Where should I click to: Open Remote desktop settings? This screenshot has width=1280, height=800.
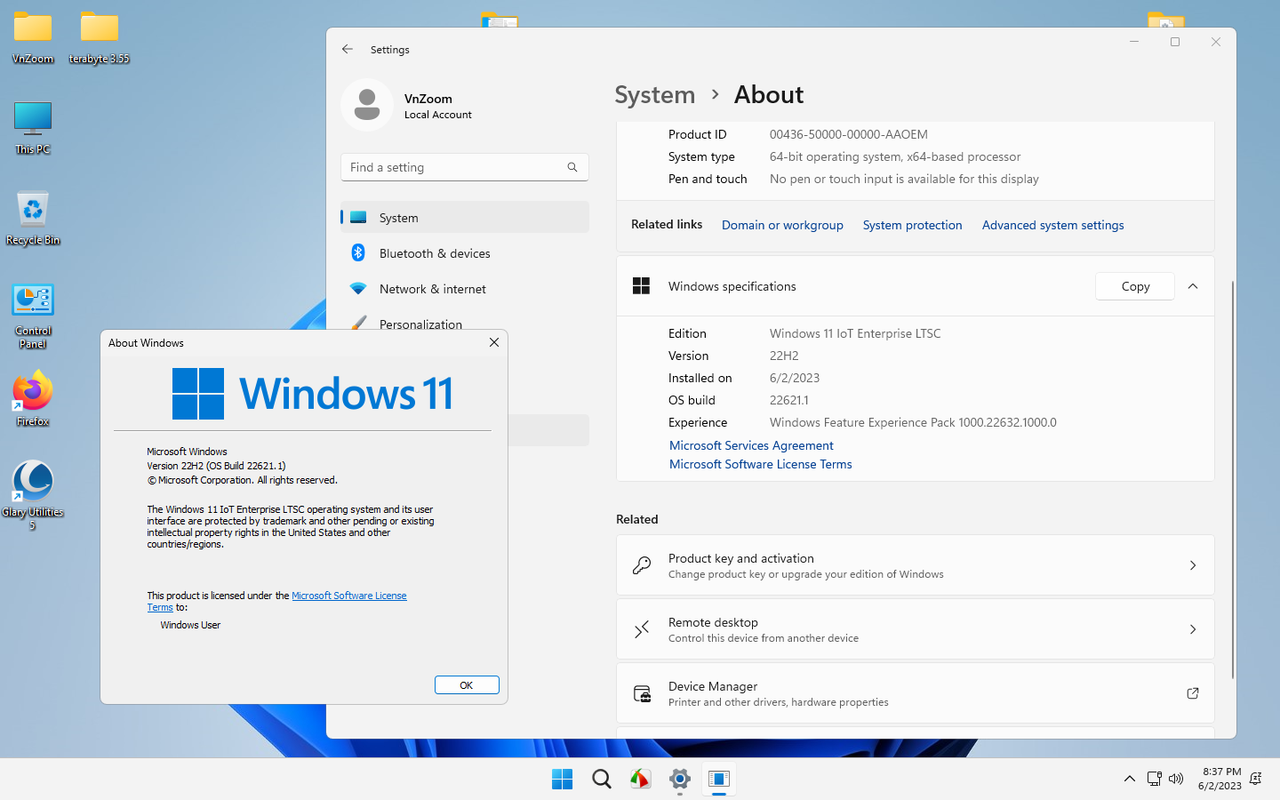pos(915,629)
